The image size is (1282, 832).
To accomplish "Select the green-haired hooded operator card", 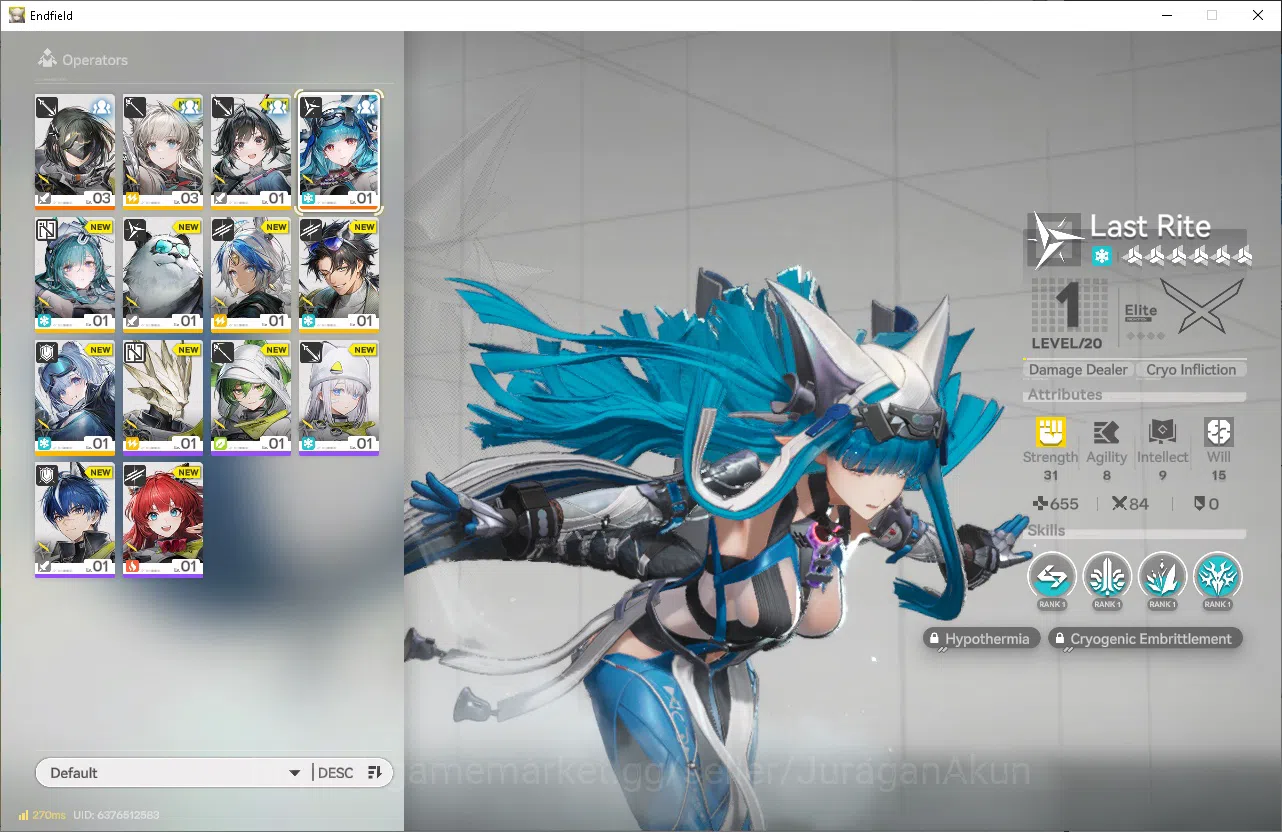I will 251,398.
